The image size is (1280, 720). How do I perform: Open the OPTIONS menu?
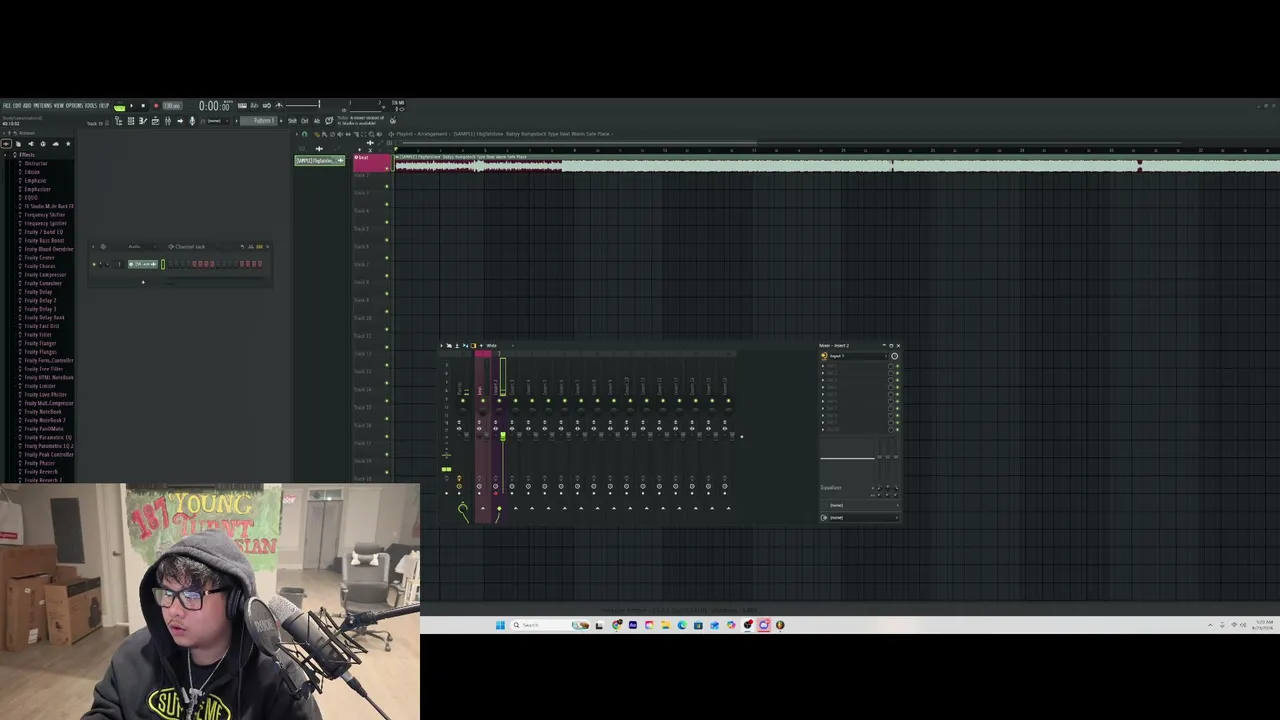click(75, 105)
